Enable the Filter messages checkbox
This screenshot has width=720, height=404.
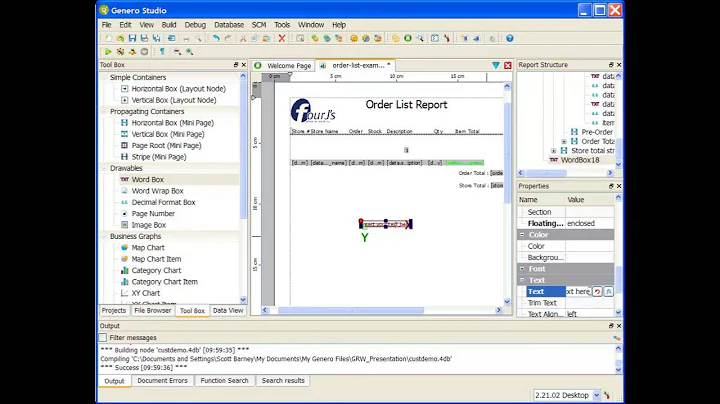pos(103,338)
